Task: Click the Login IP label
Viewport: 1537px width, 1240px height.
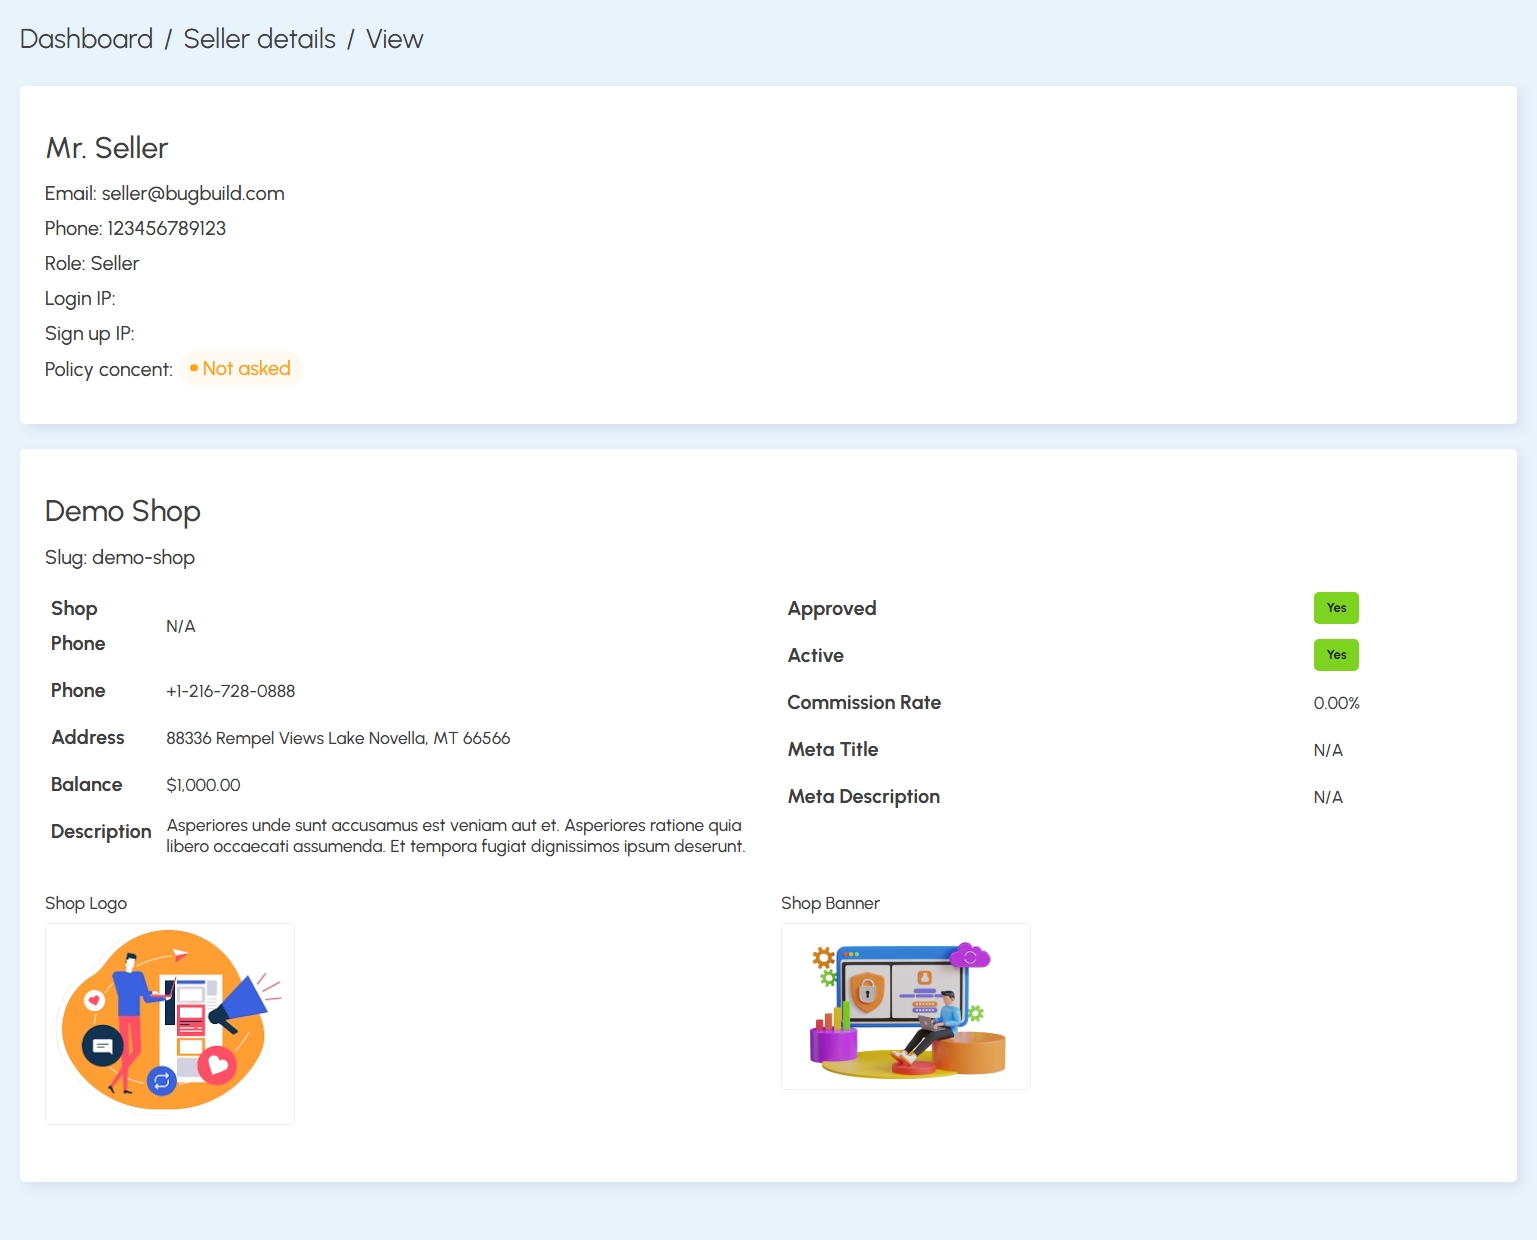Action: (x=80, y=298)
